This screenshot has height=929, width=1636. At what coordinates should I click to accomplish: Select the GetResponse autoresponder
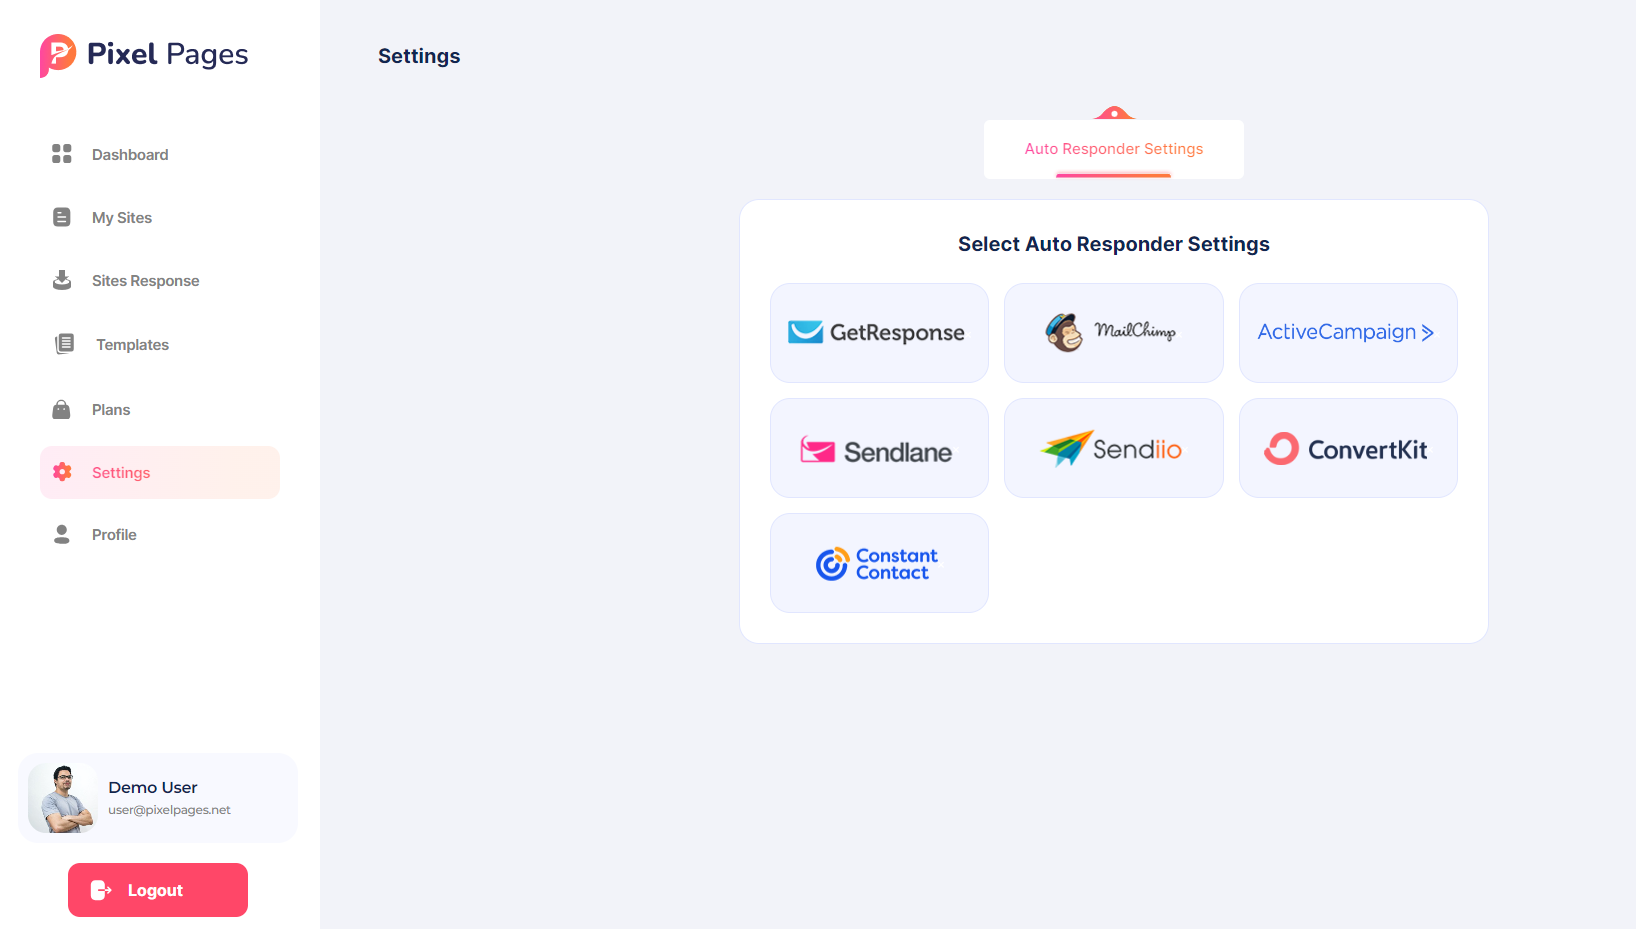[x=879, y=333]
